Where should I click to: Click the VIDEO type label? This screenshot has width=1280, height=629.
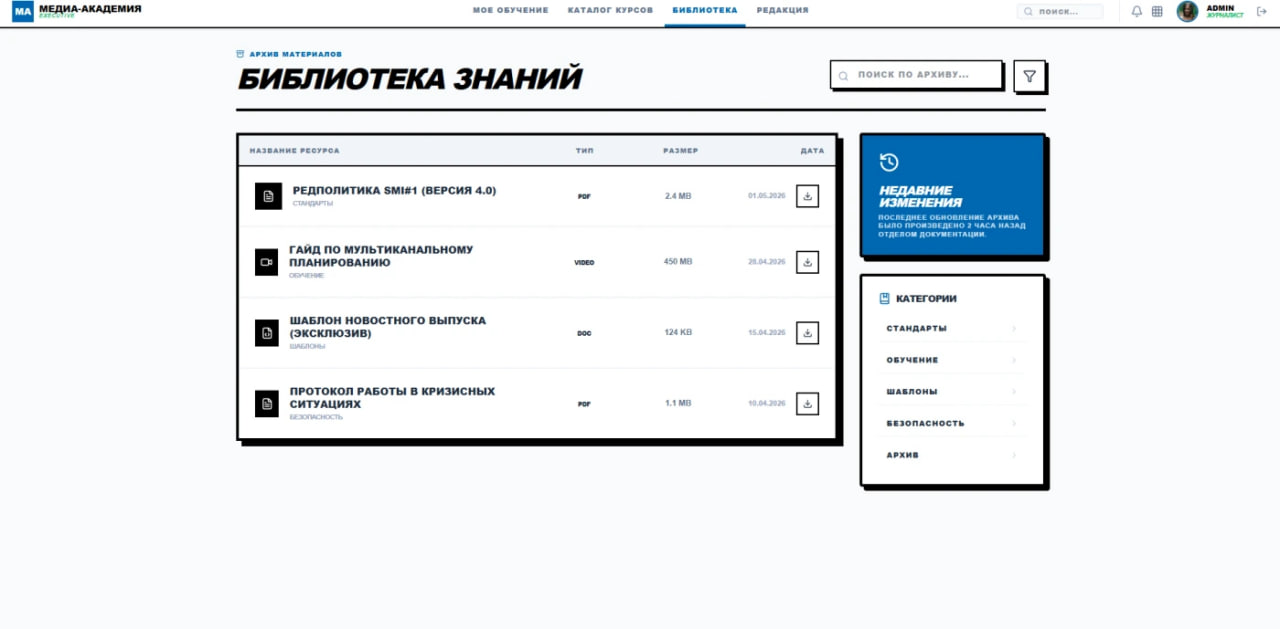[584, 263]
